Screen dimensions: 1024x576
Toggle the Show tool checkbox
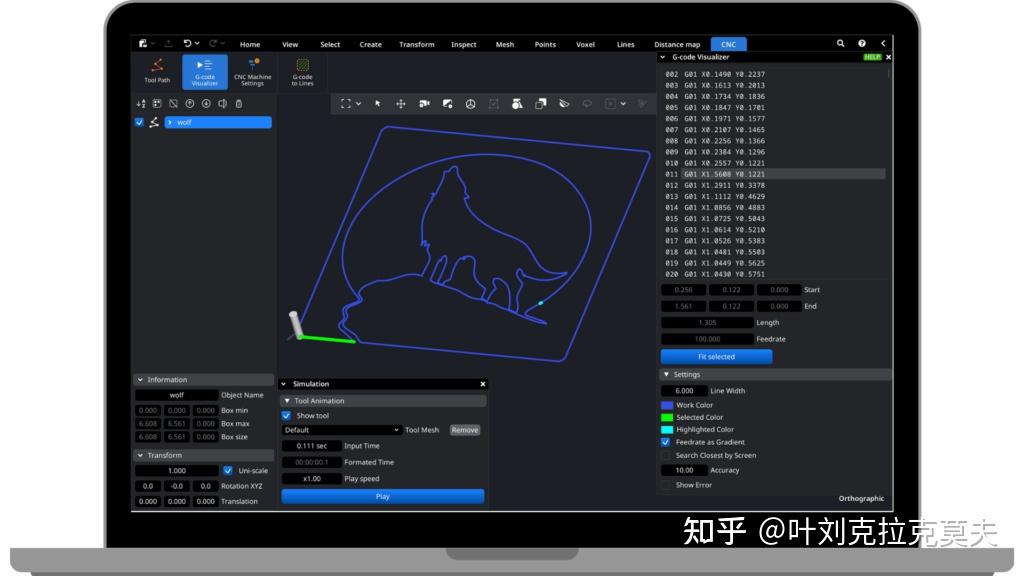[x=286, y=415]
